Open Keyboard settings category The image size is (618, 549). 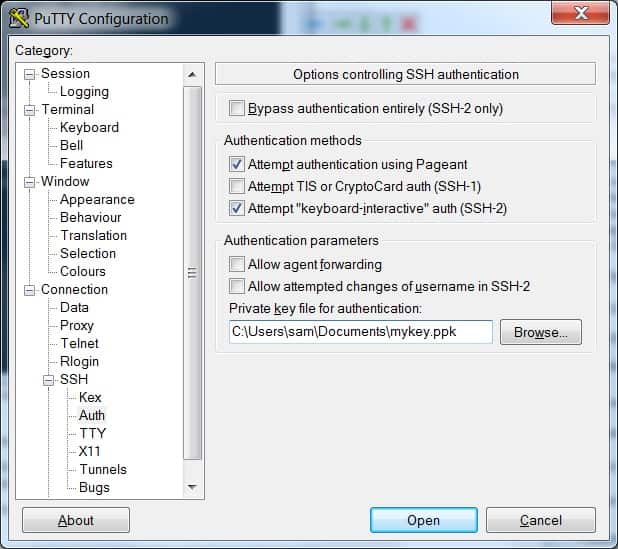pos(89,127)
